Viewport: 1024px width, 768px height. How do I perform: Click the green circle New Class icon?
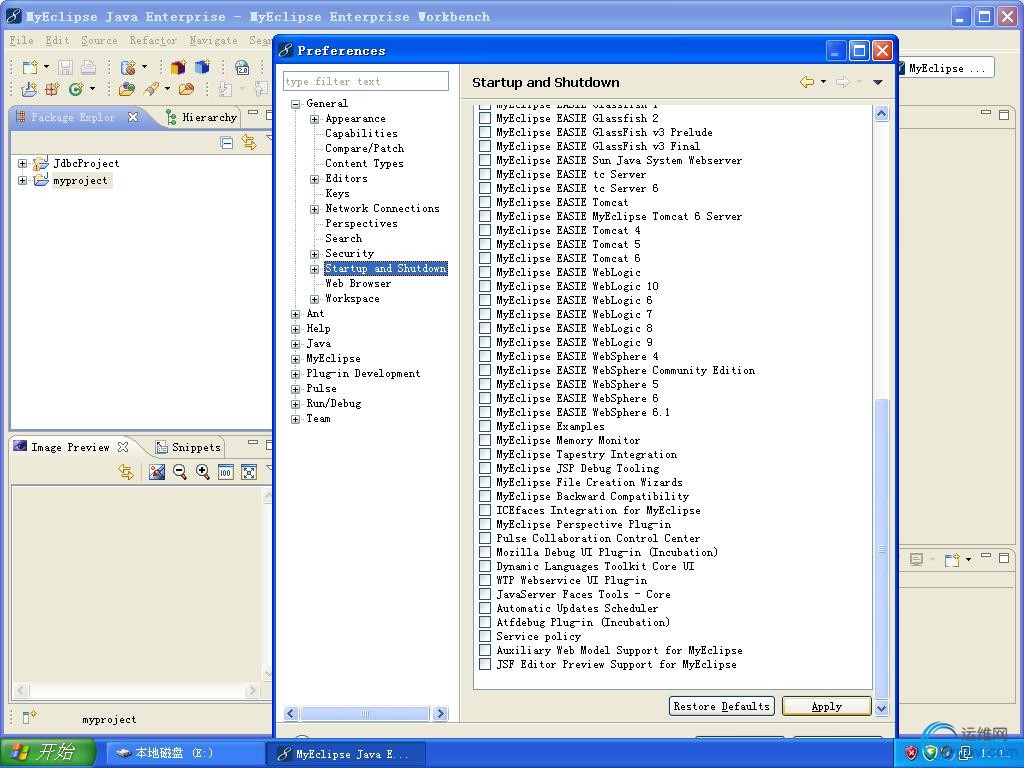[76, 89]
